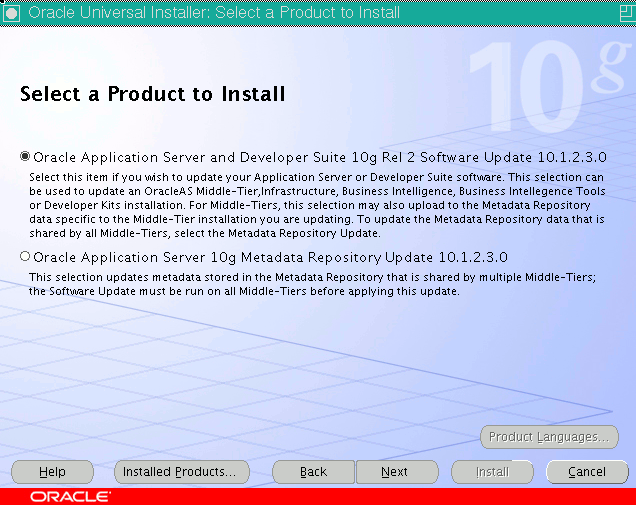Proceed with the Next button
636x505 pixels.
tap(397, 472)
